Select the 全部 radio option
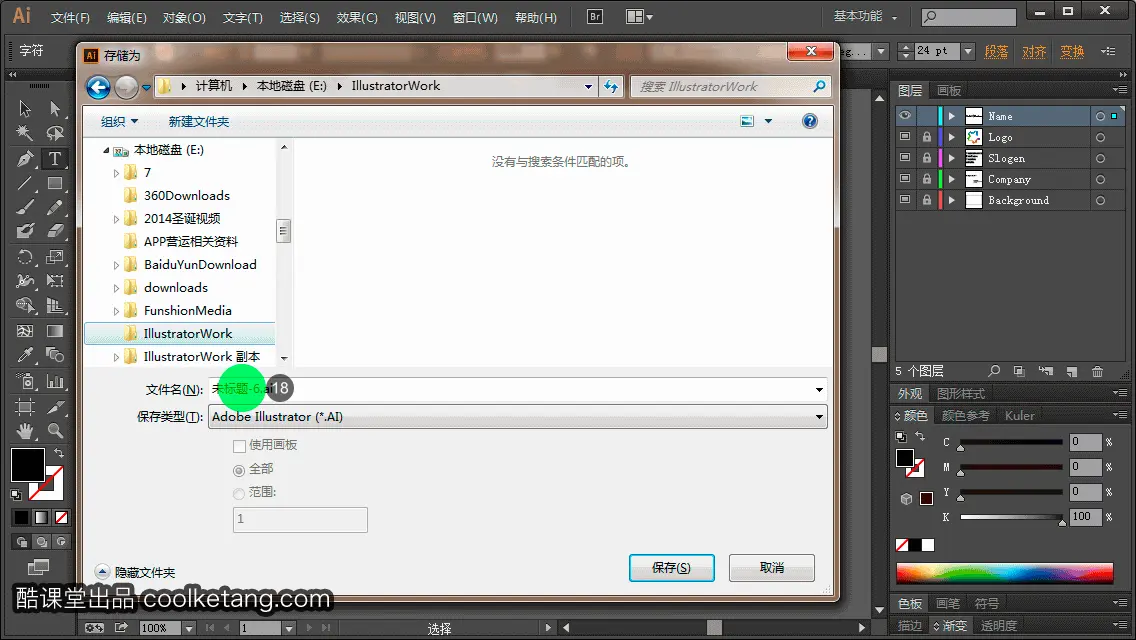Viewport: 1136px width, 640px height. (x=239, y=470)
